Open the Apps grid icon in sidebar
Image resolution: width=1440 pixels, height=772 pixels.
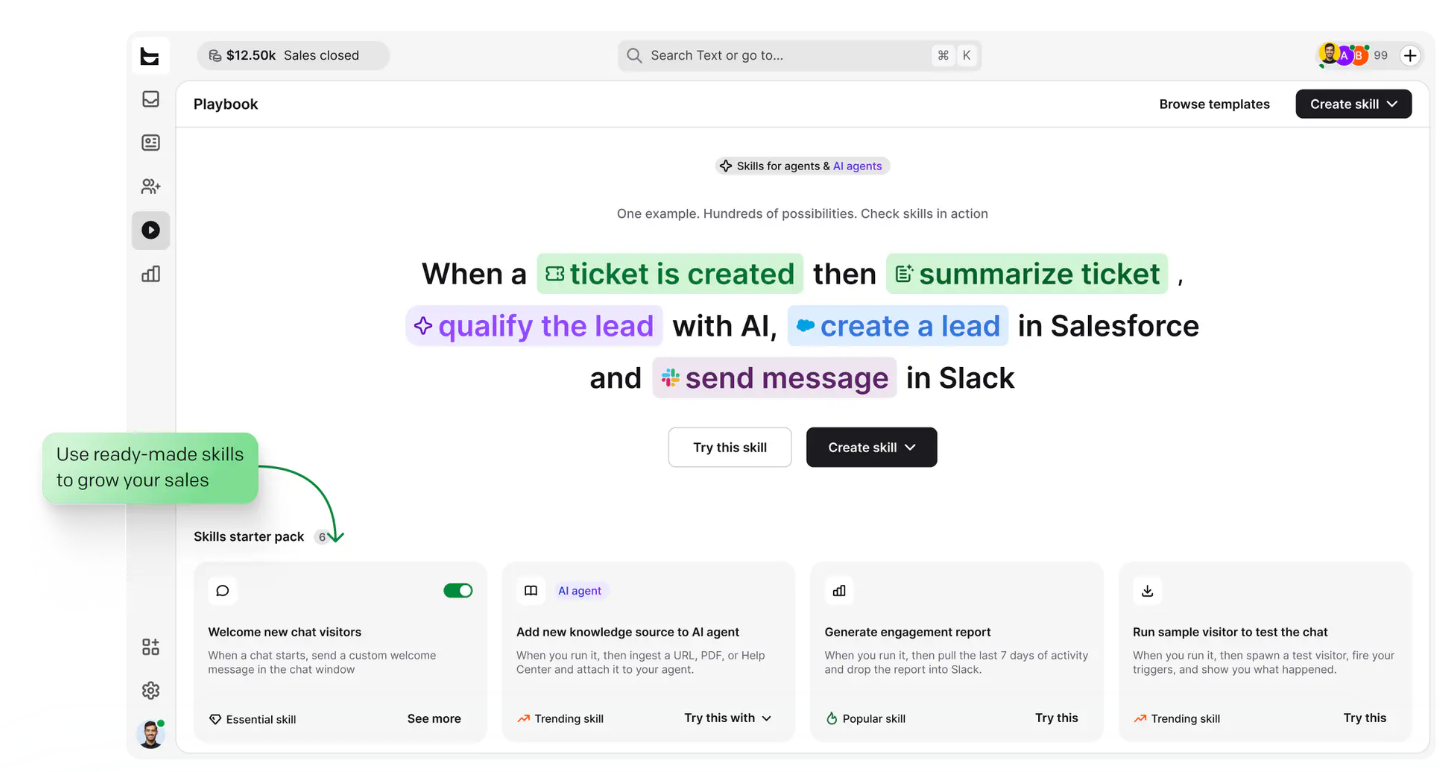[151, 647]
